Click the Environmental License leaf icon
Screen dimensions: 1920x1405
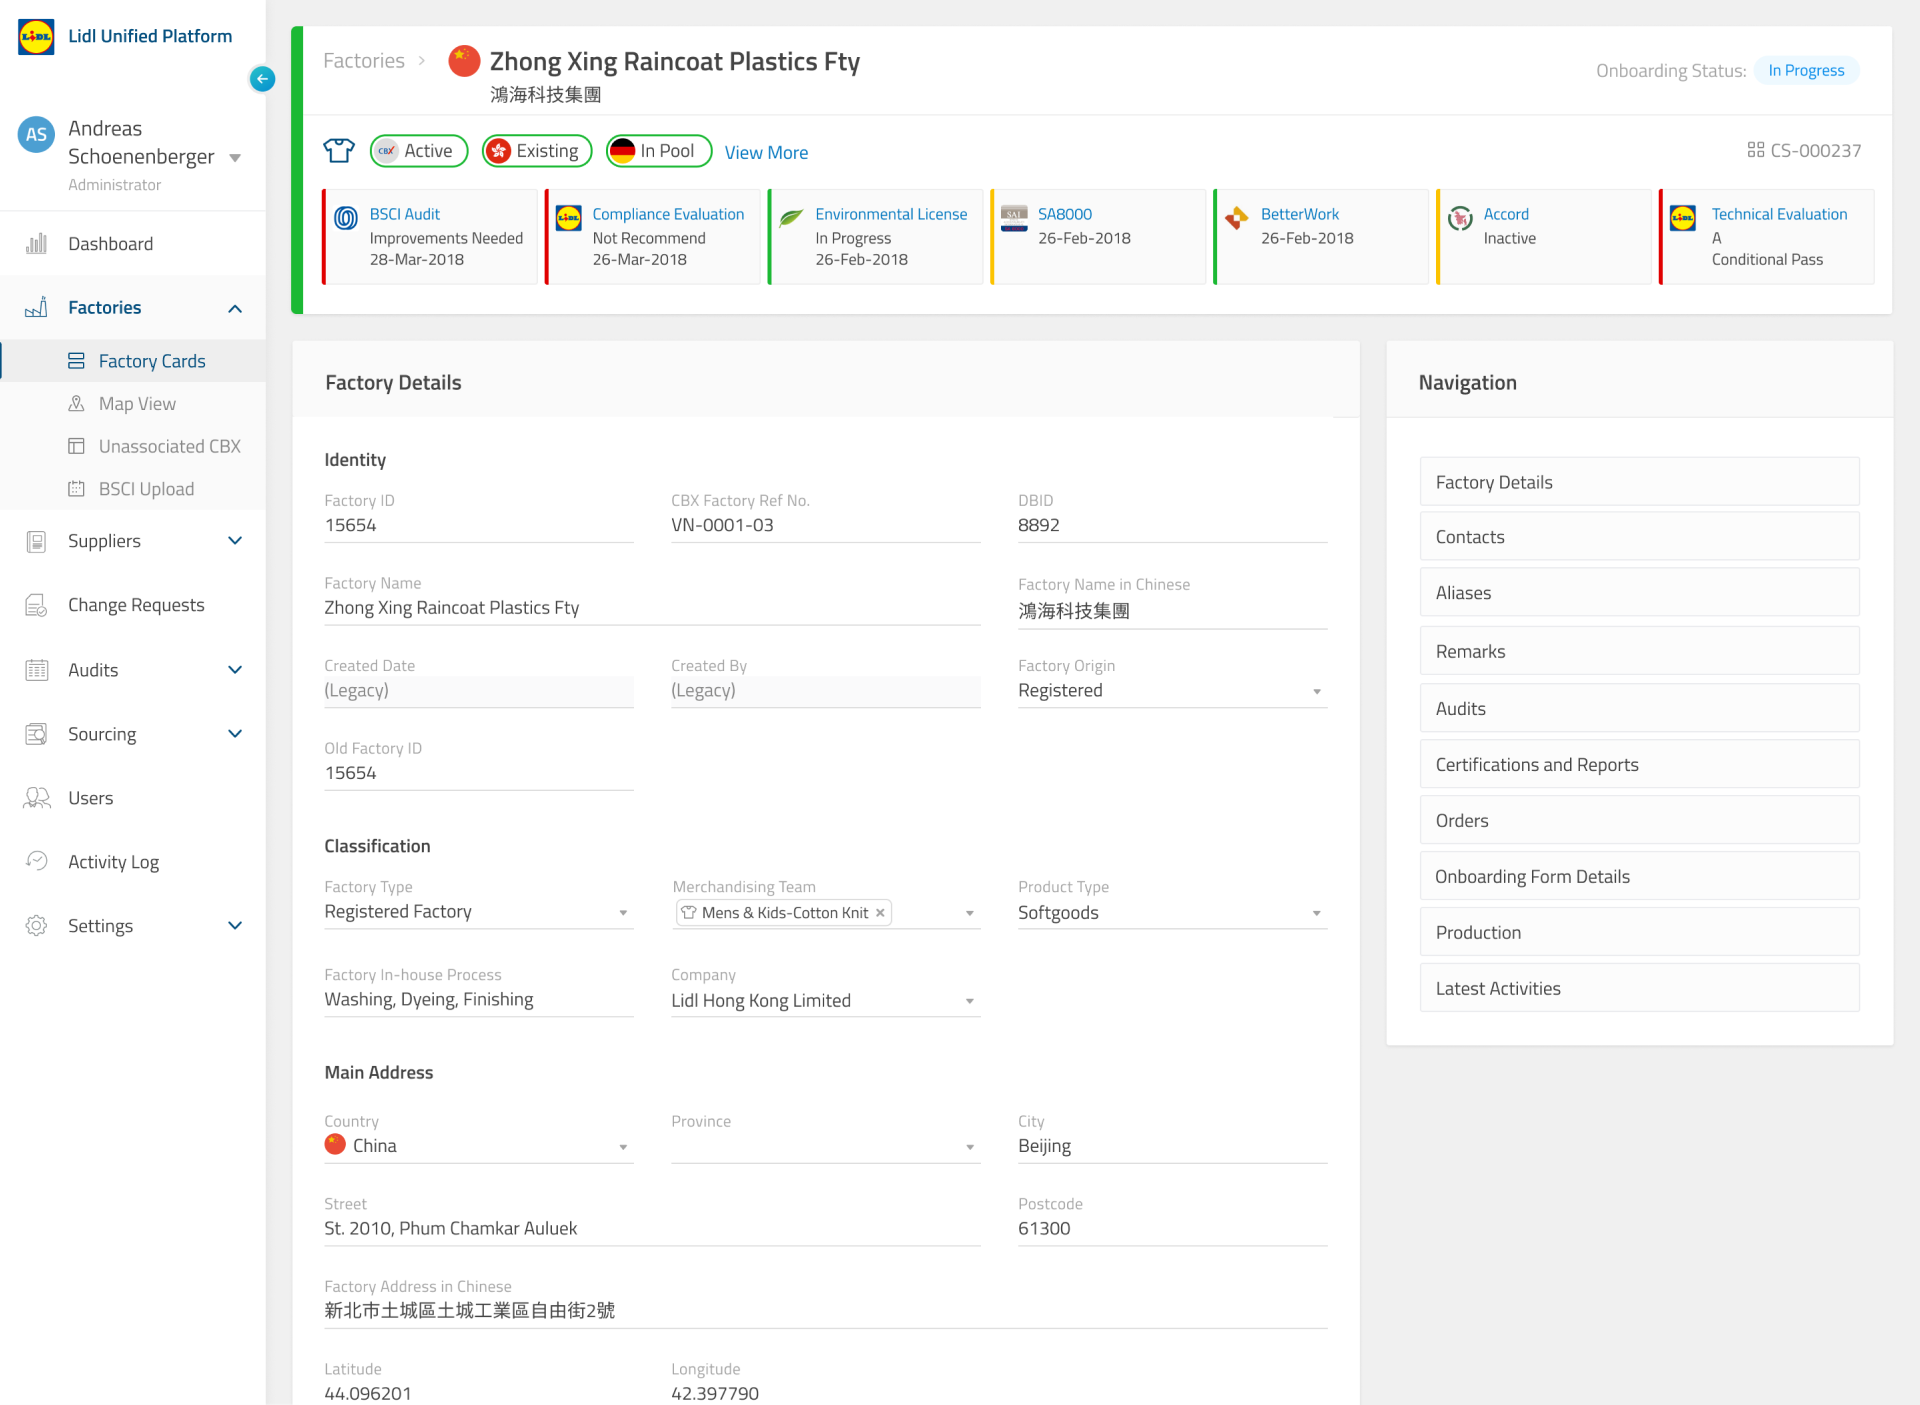pos(791,217)
